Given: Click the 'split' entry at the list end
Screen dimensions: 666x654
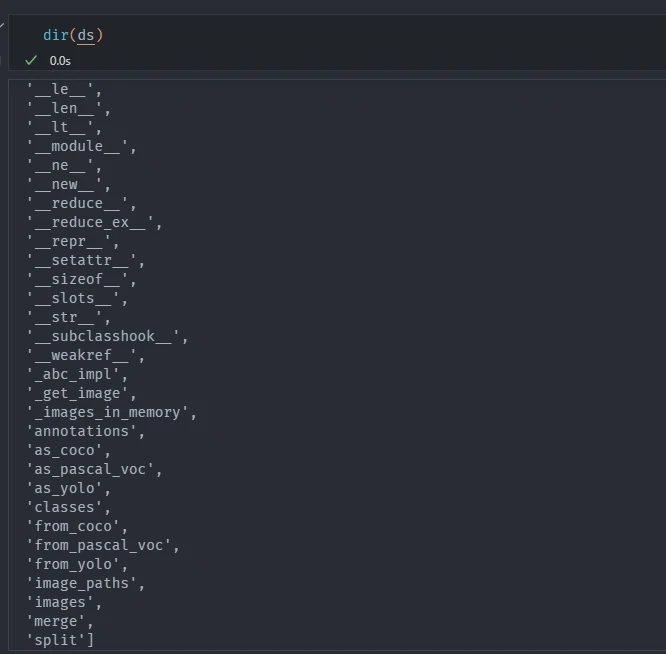Looking at the screenshot, I should (60, 640).
